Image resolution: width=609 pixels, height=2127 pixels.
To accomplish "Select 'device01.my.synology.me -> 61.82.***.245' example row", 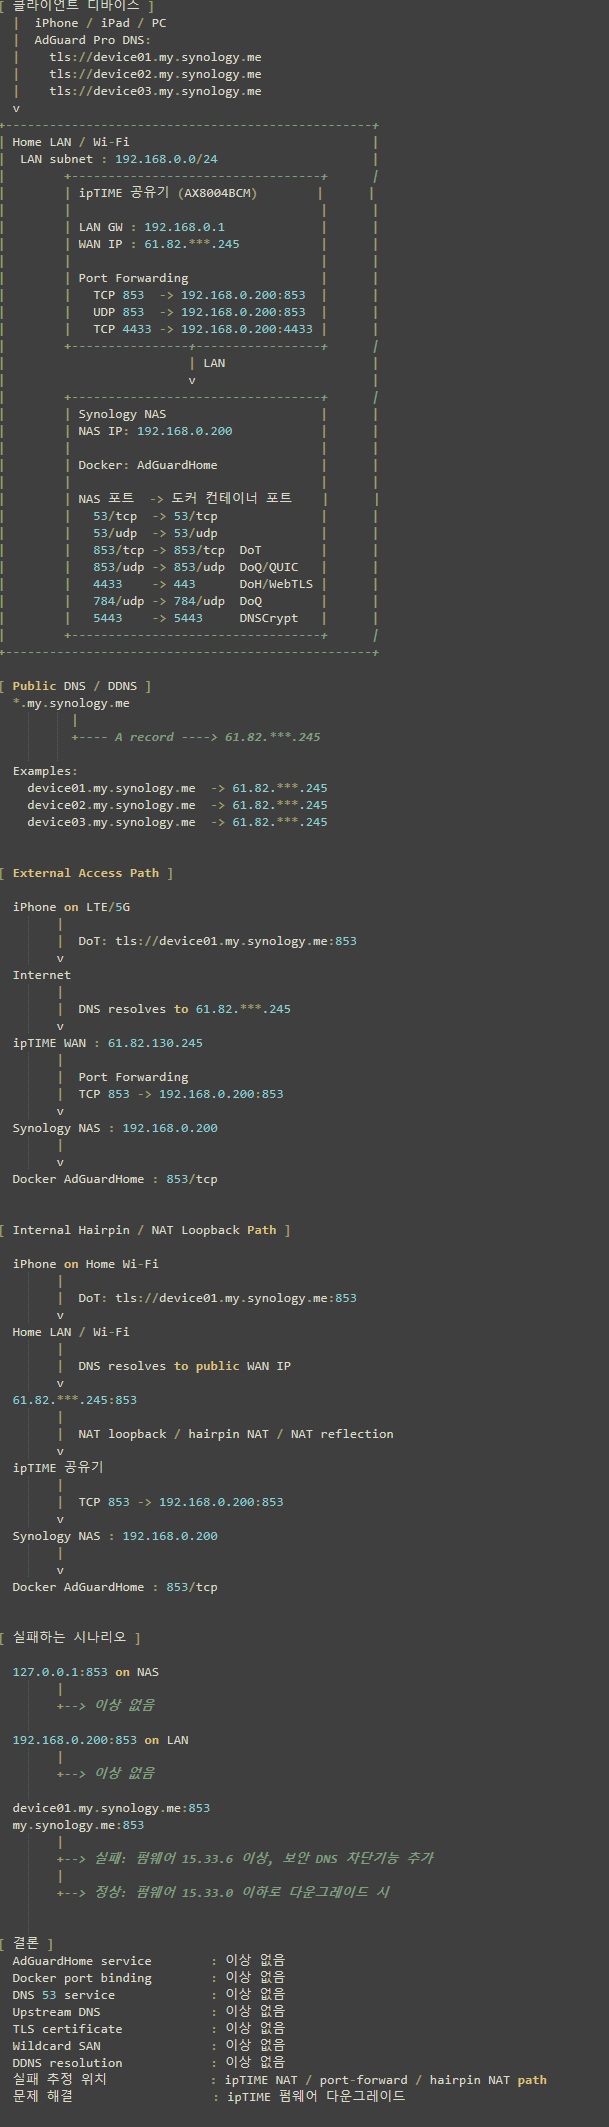I will pos(177,788).
